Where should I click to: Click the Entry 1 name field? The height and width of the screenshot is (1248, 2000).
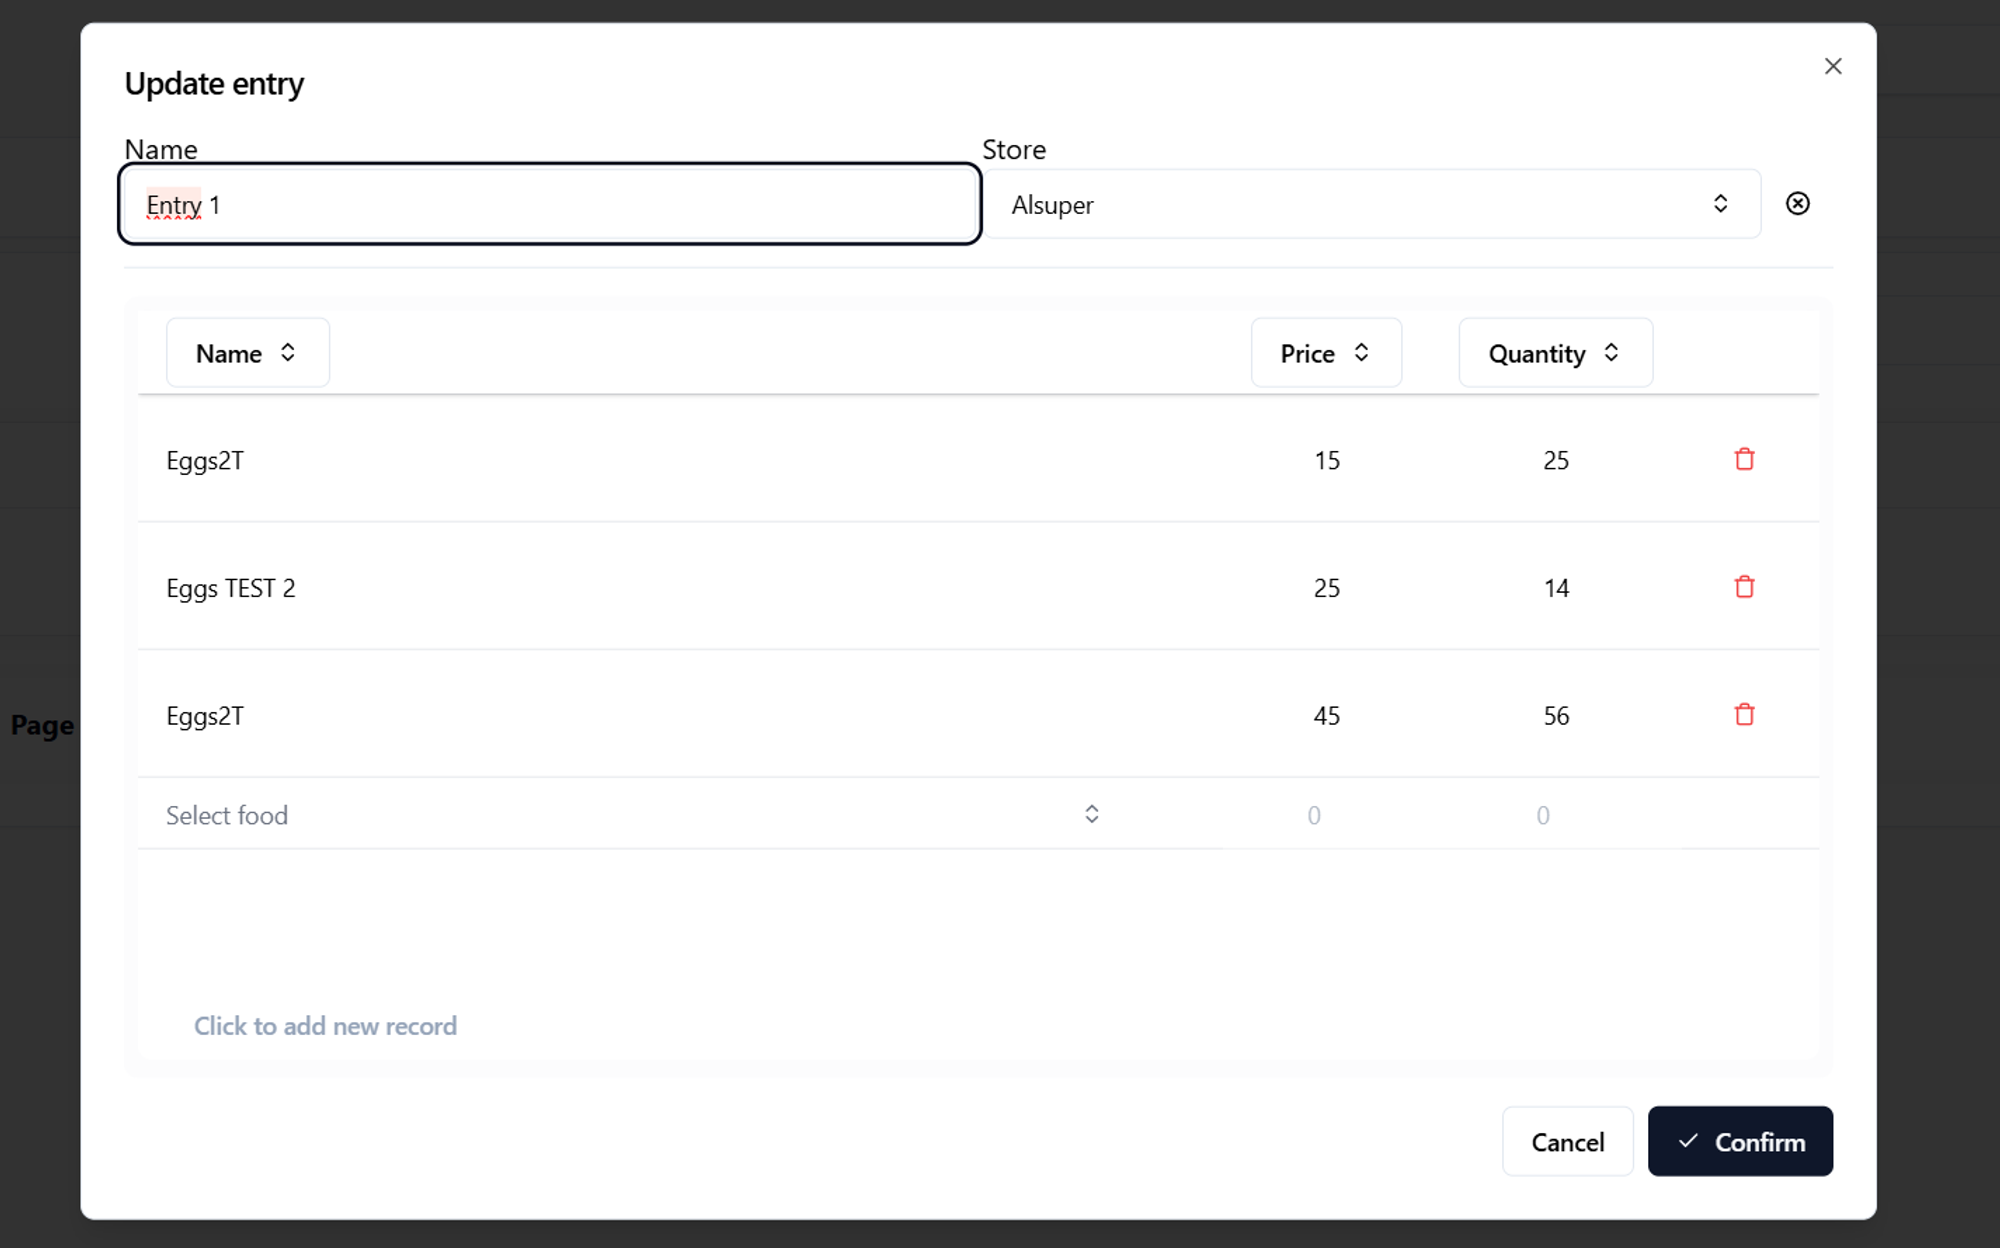(548, 203)
